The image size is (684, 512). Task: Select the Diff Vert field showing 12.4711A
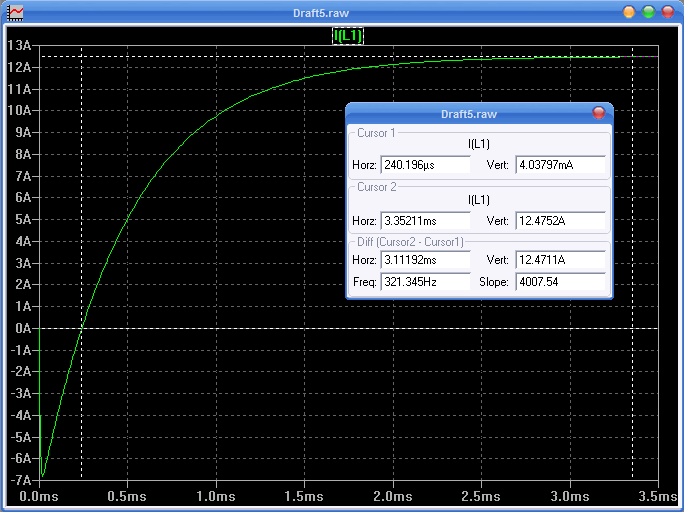pos(560,260)
